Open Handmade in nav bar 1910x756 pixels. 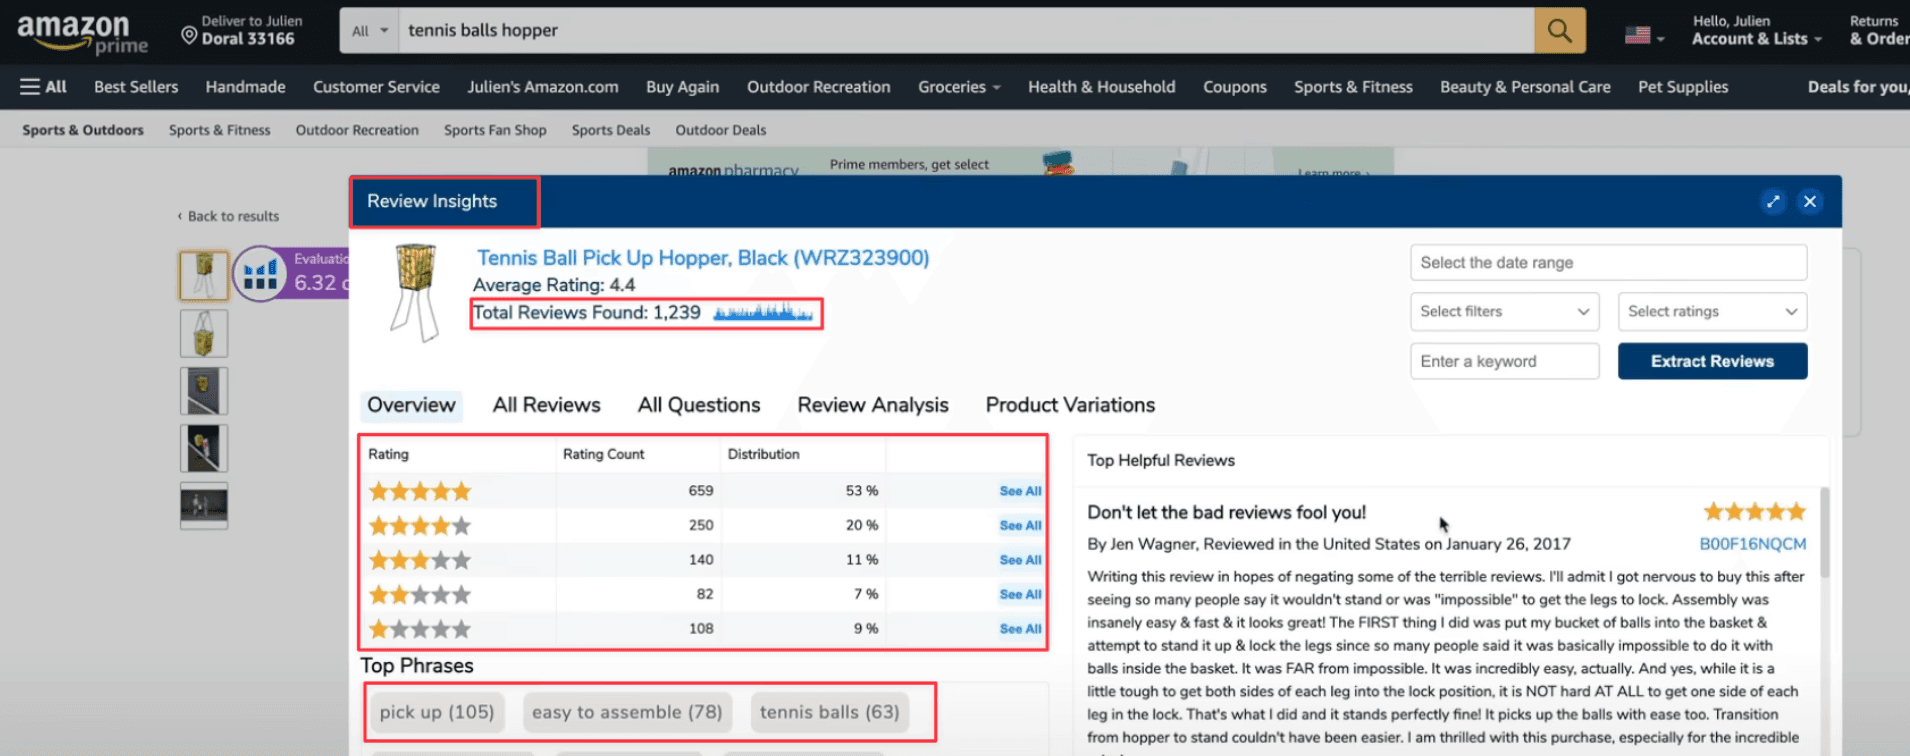245,87
